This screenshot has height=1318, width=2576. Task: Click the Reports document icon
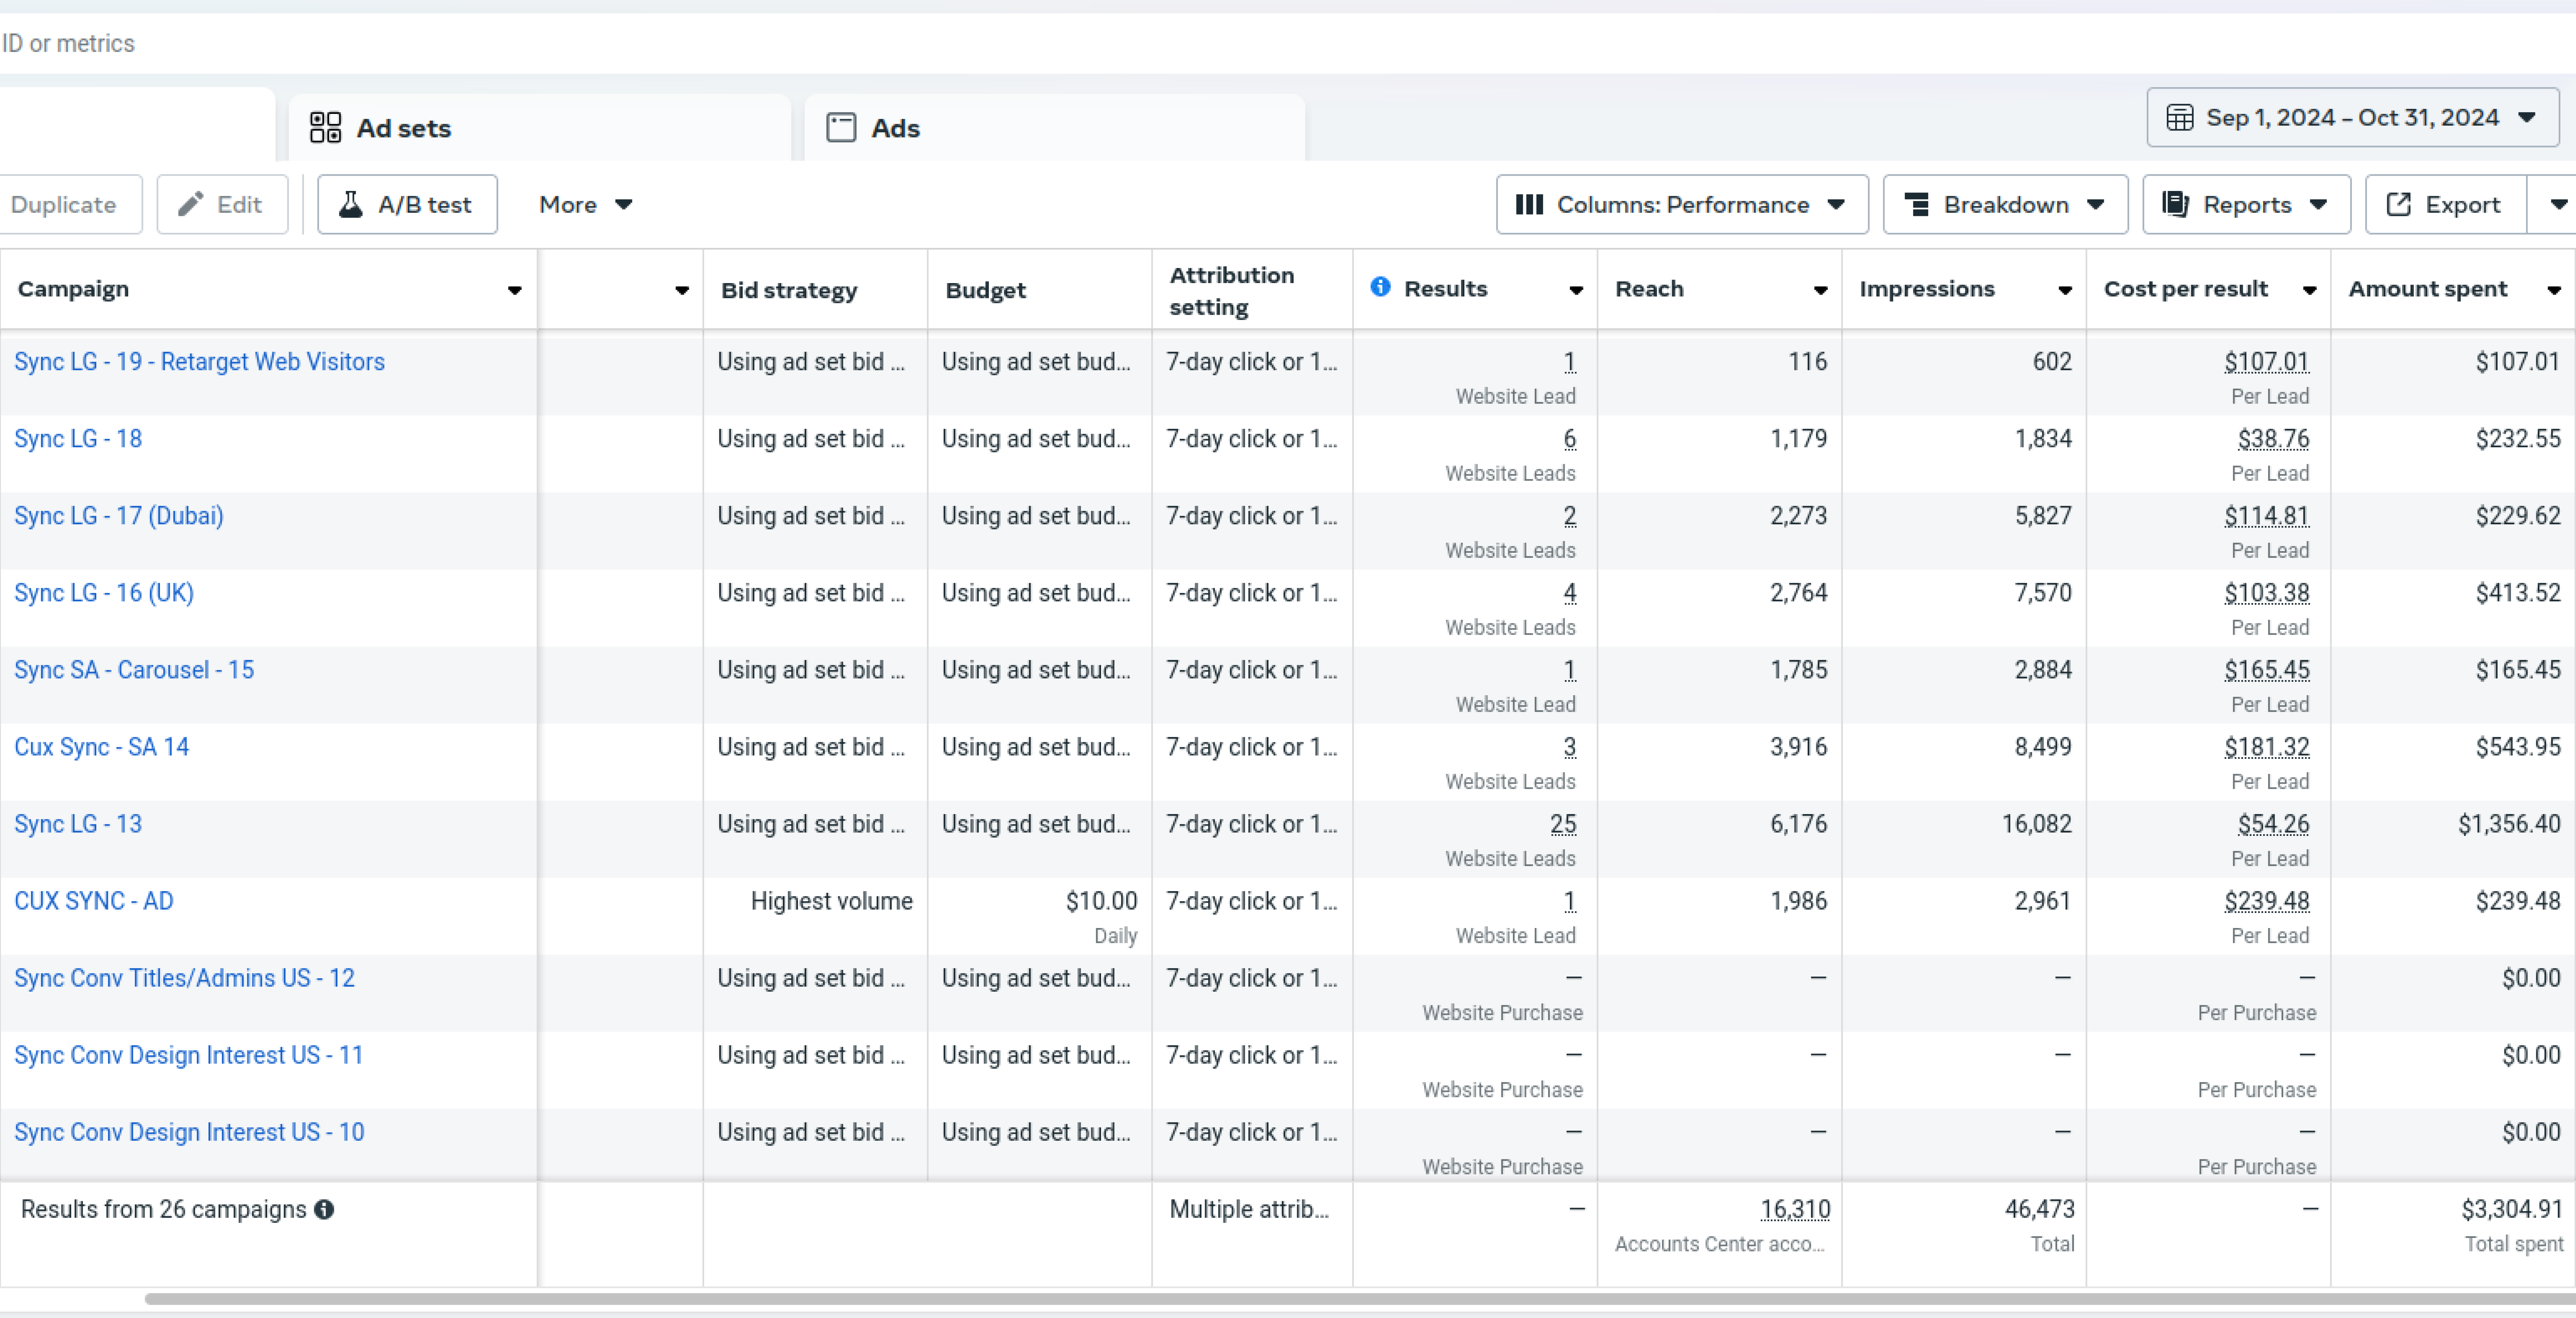[2175, 205]
